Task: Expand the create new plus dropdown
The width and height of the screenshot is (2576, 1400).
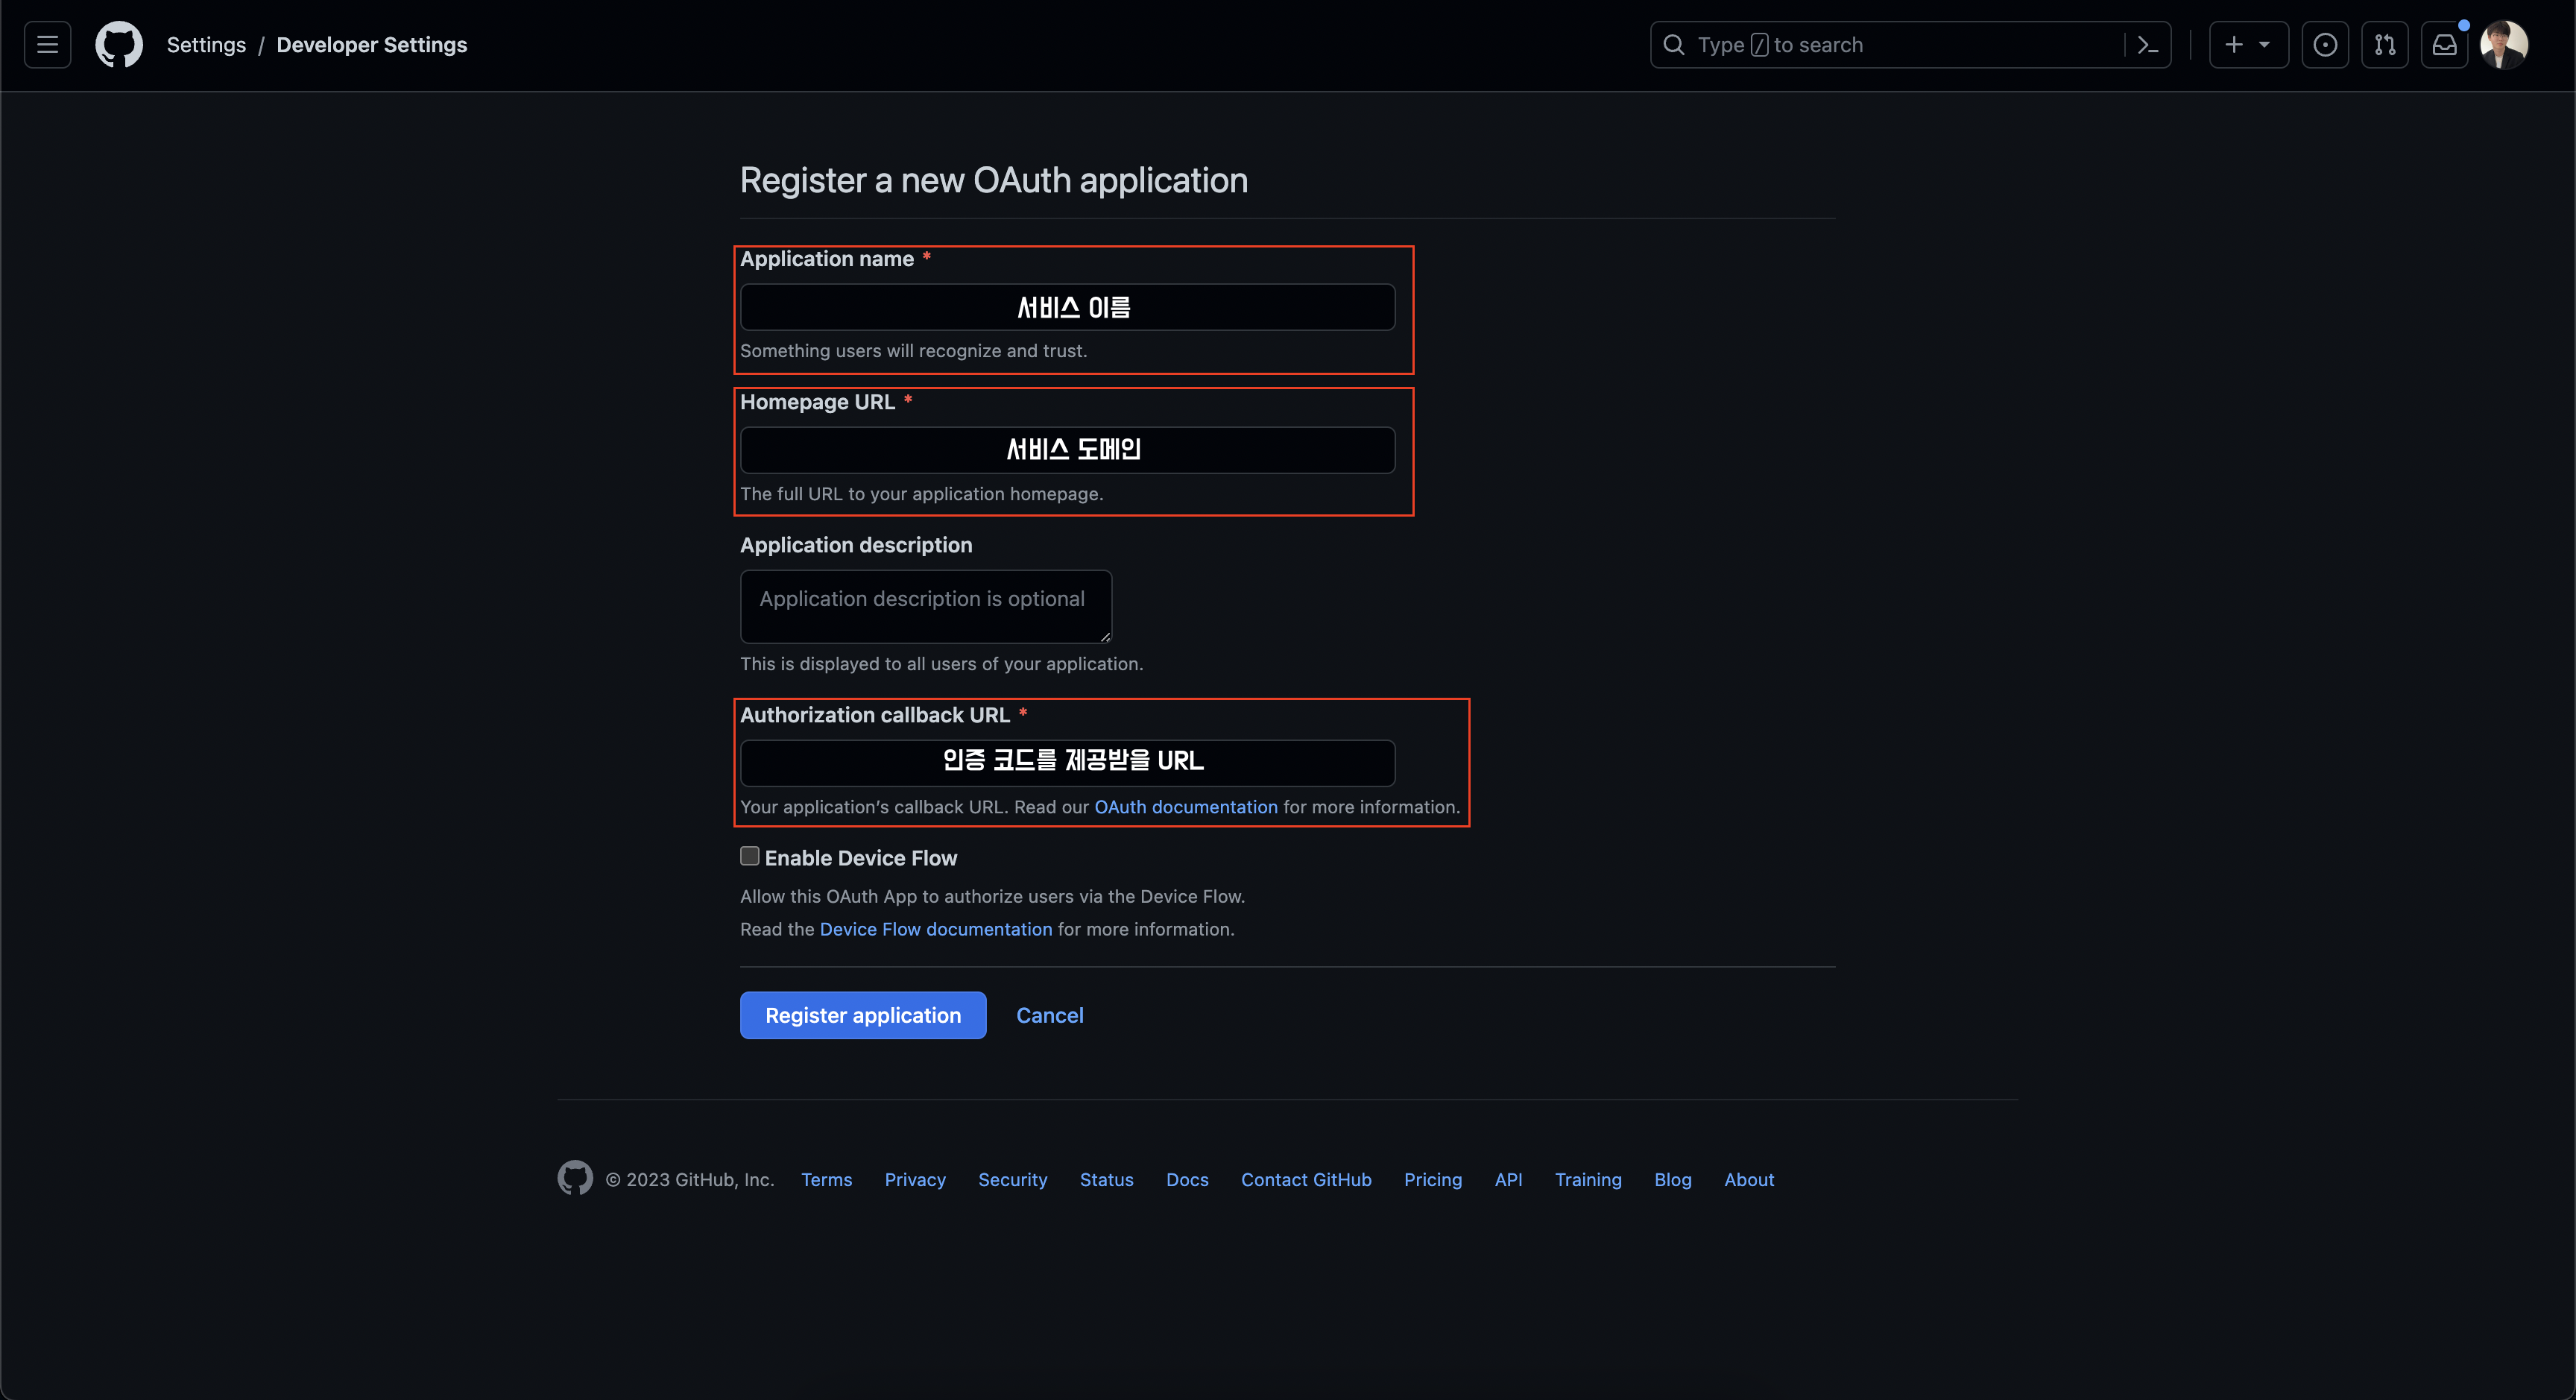Action: click(x=2247, y=45)
